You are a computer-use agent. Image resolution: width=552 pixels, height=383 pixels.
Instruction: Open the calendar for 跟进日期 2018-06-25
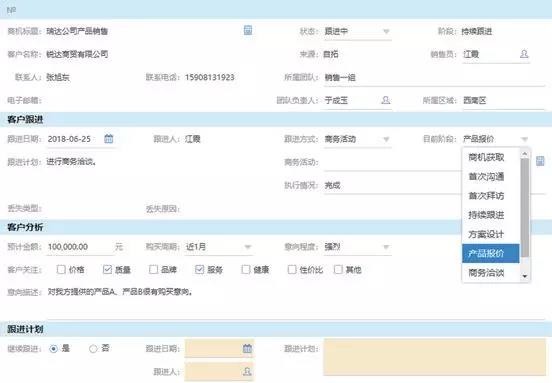(x=109, y=139)
